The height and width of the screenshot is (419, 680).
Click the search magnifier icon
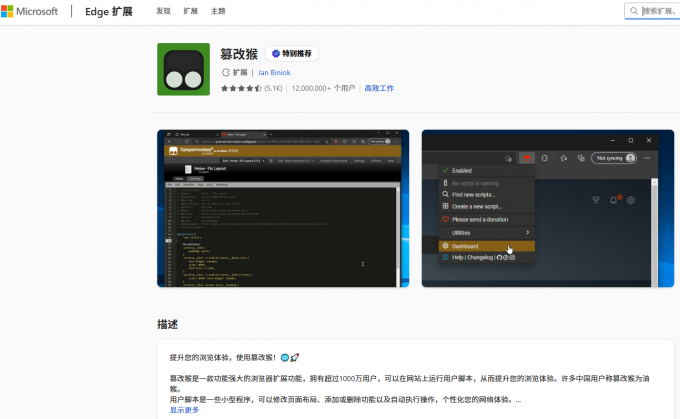pyautogui.click(x=634, y=11)
